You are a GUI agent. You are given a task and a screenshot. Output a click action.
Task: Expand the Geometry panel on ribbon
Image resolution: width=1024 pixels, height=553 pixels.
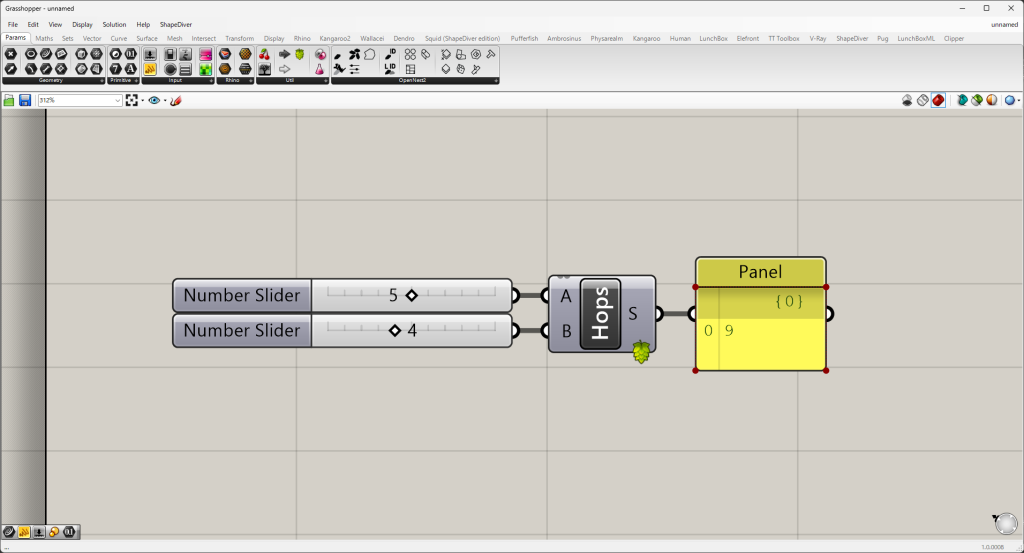102,80
